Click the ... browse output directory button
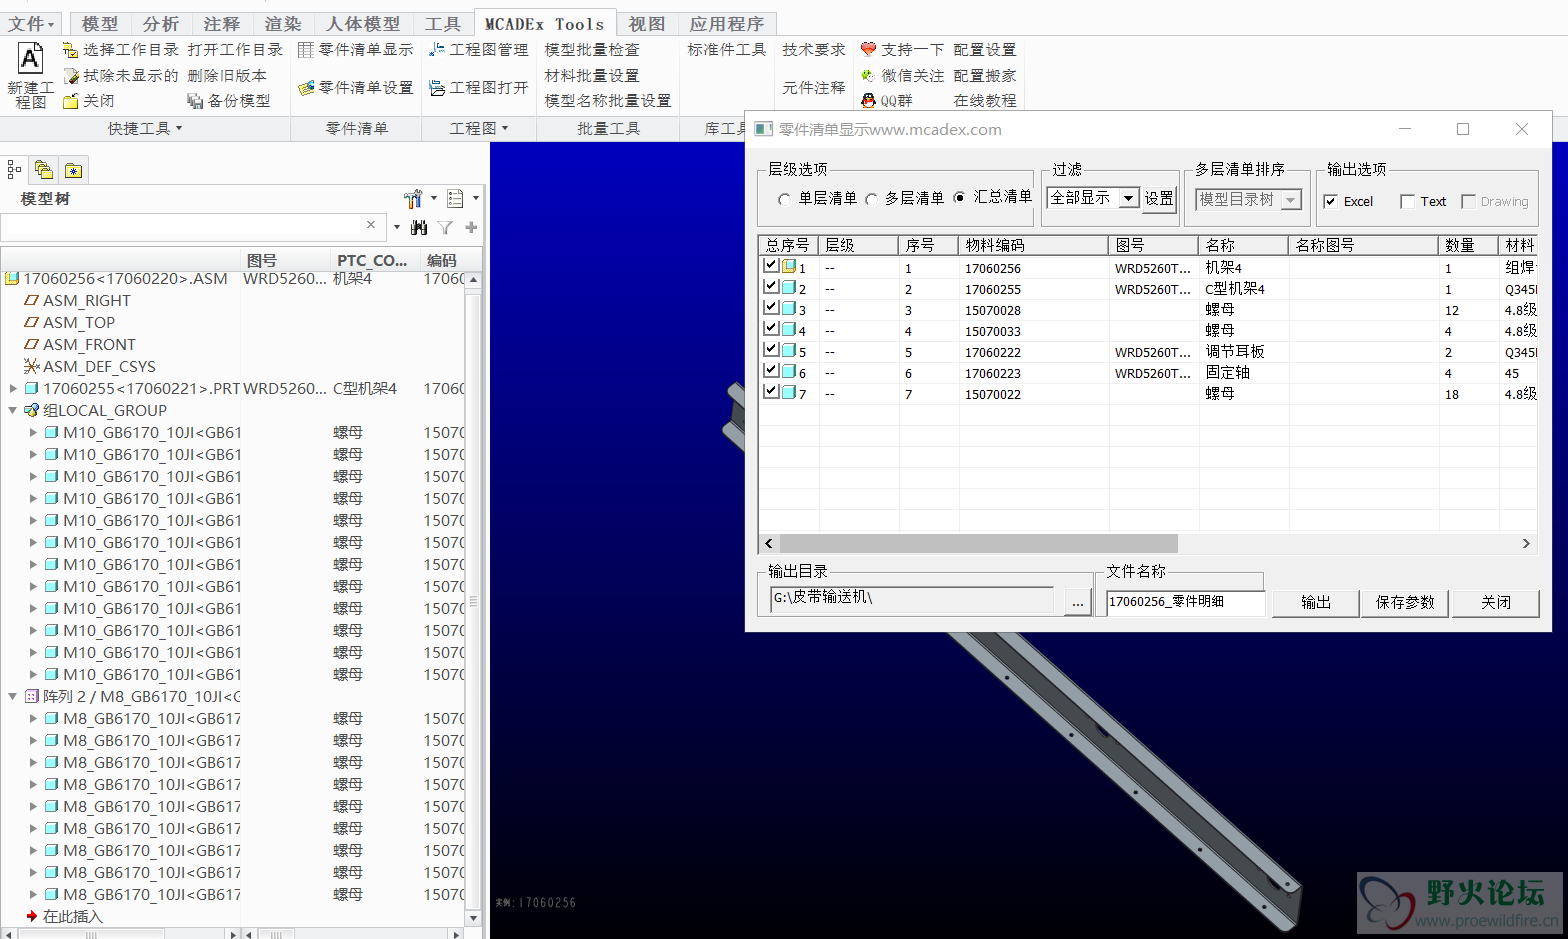The width and height of the screenshot is (1568, 939). click(x=1077, y=602)
